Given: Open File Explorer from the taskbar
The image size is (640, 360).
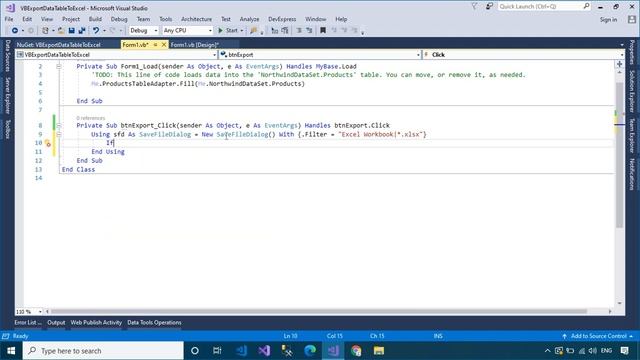Looking at the screenshot, I should pyautogui.click(x=379, y=351).
